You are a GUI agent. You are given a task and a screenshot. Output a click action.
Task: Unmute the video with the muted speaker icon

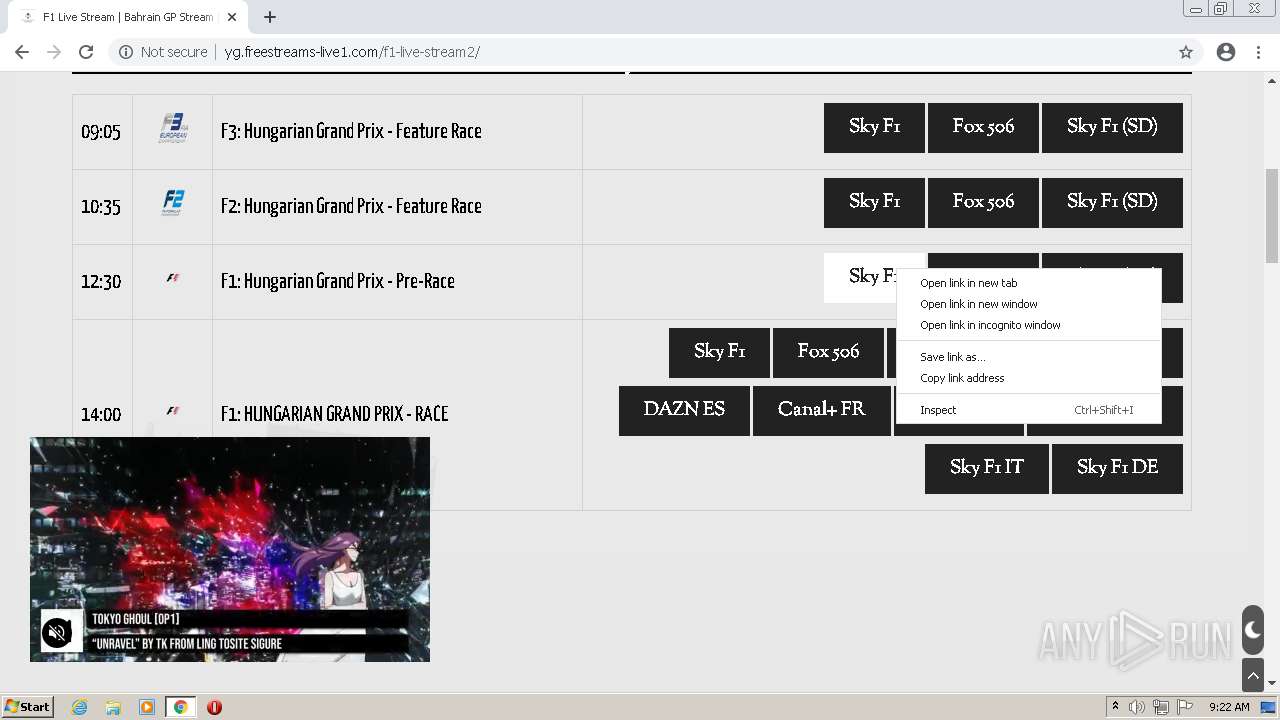pos(58,633)
